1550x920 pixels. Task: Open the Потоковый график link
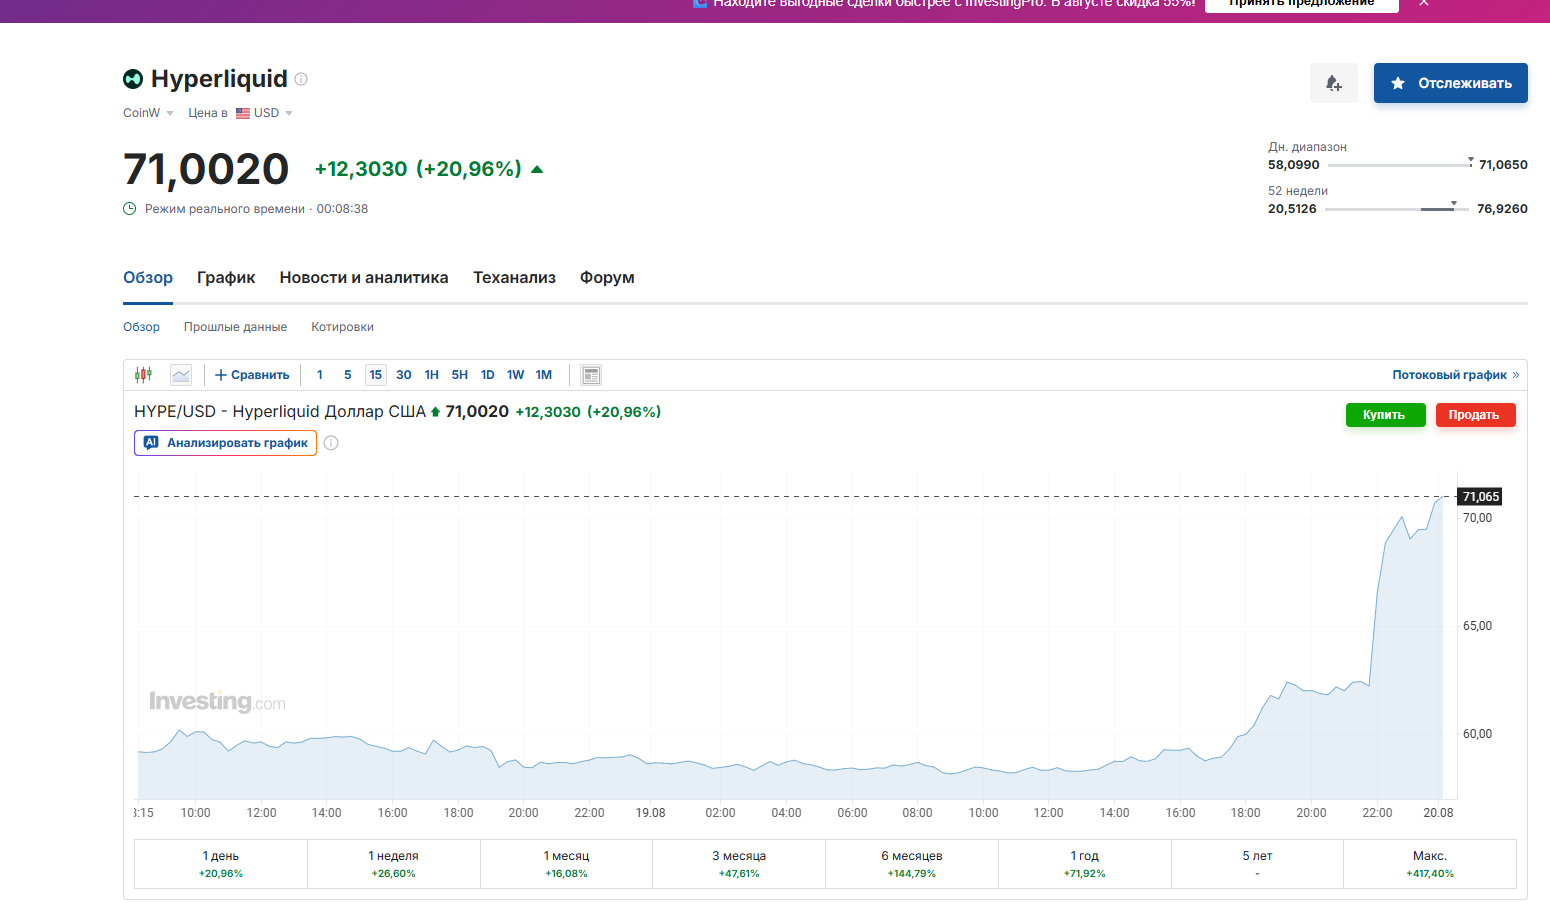pos(1455,375)
